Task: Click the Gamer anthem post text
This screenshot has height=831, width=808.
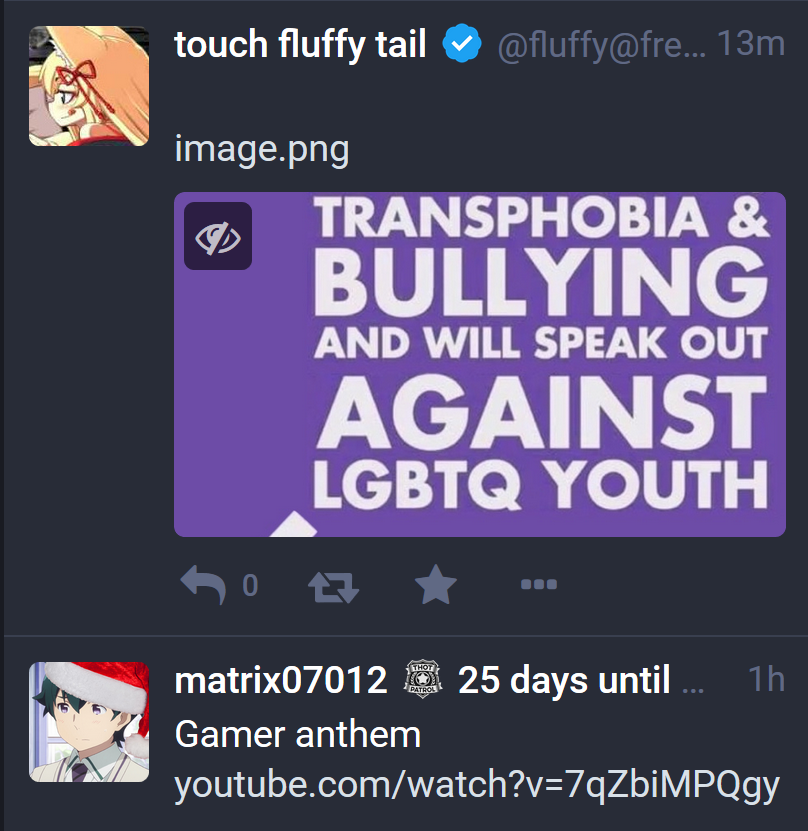Action: [298, 735]
